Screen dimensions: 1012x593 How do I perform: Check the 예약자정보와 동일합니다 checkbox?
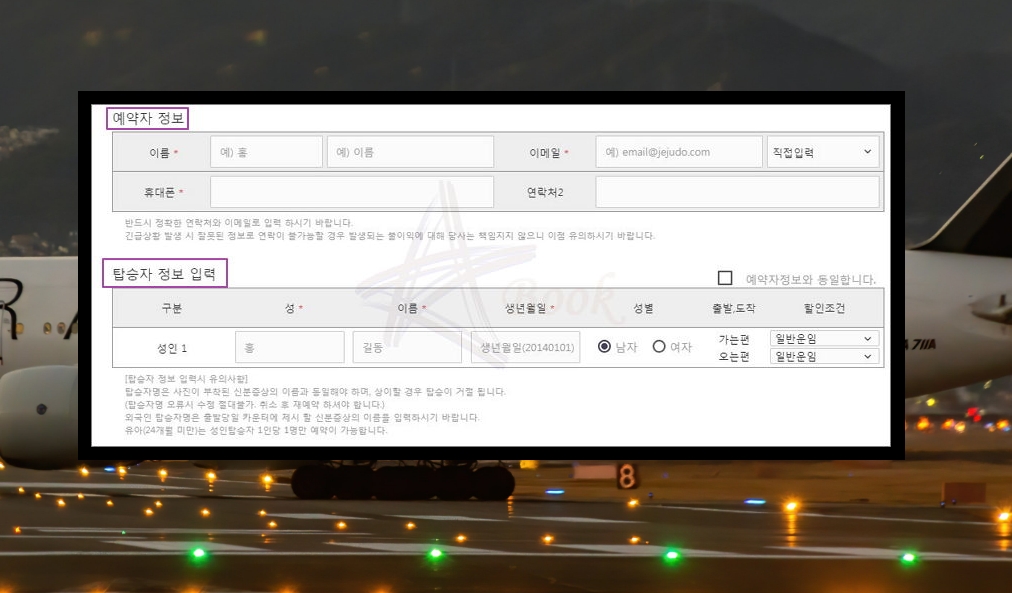coord(725,278)
